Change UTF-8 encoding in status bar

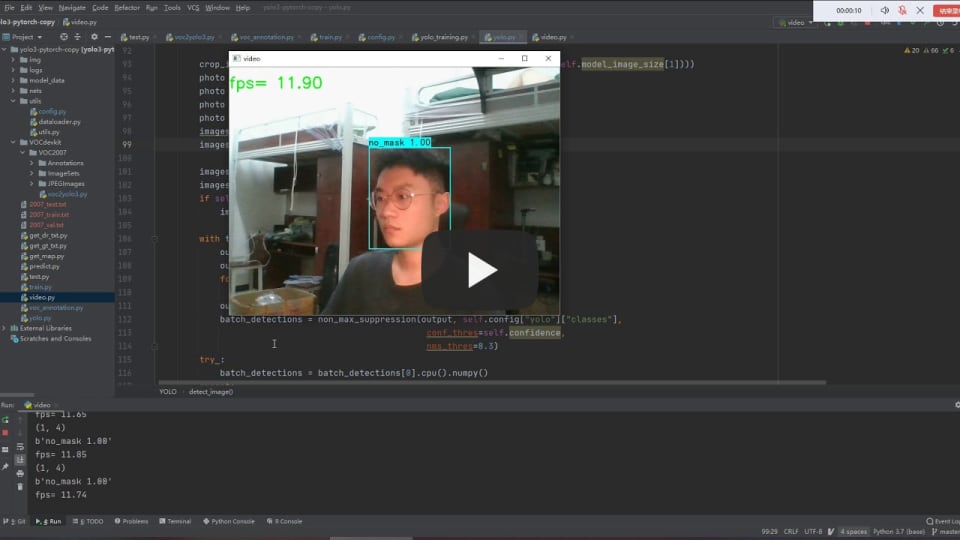813,532
